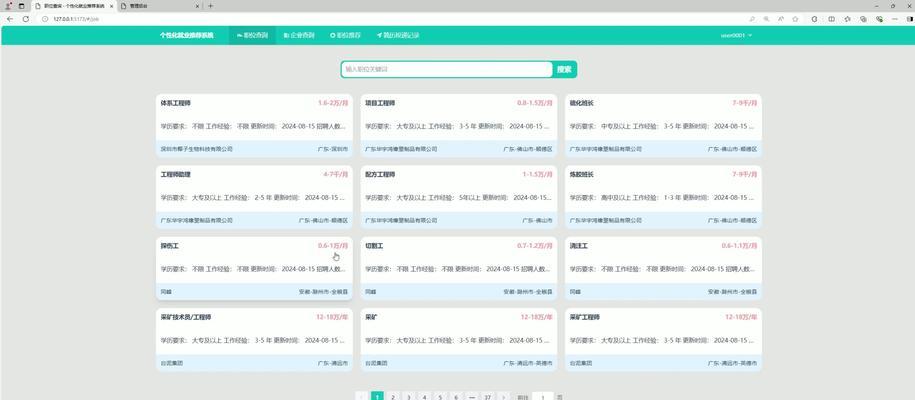Select the 配方工程师 job card

pyautogui.click(x=457, y=196)
